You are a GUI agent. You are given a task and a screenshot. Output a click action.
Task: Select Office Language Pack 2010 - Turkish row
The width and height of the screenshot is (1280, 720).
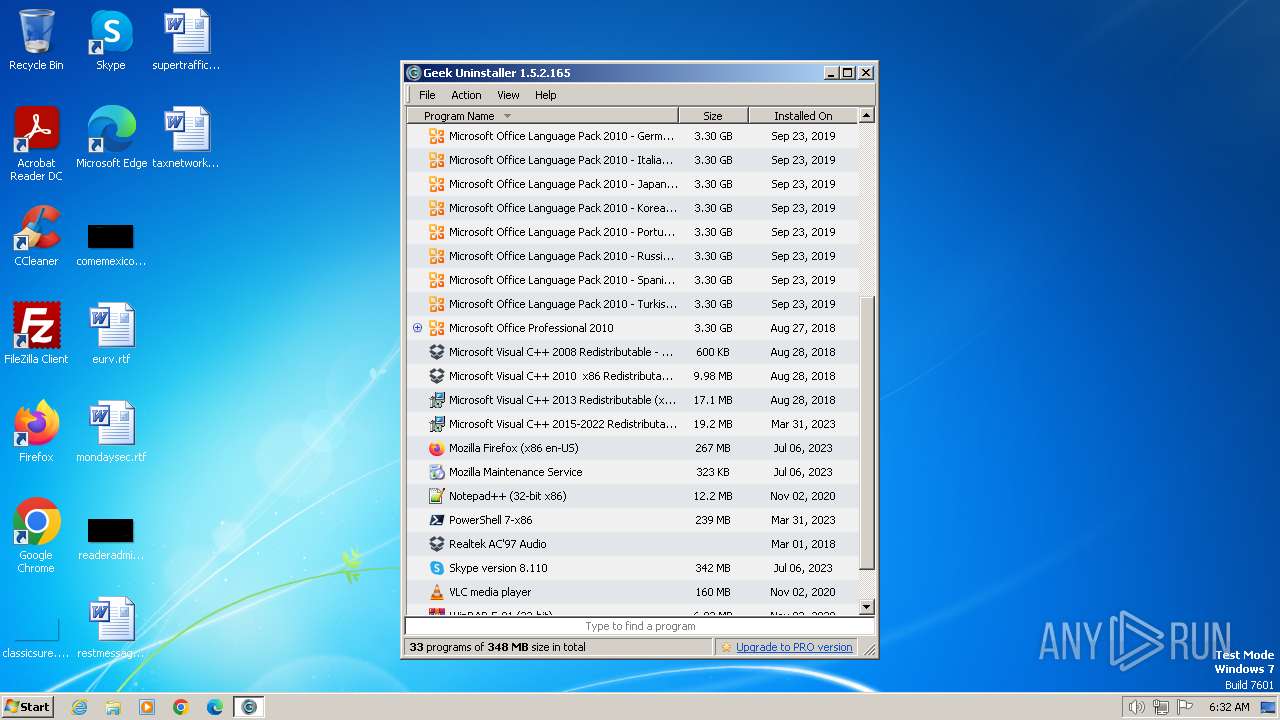633,304
